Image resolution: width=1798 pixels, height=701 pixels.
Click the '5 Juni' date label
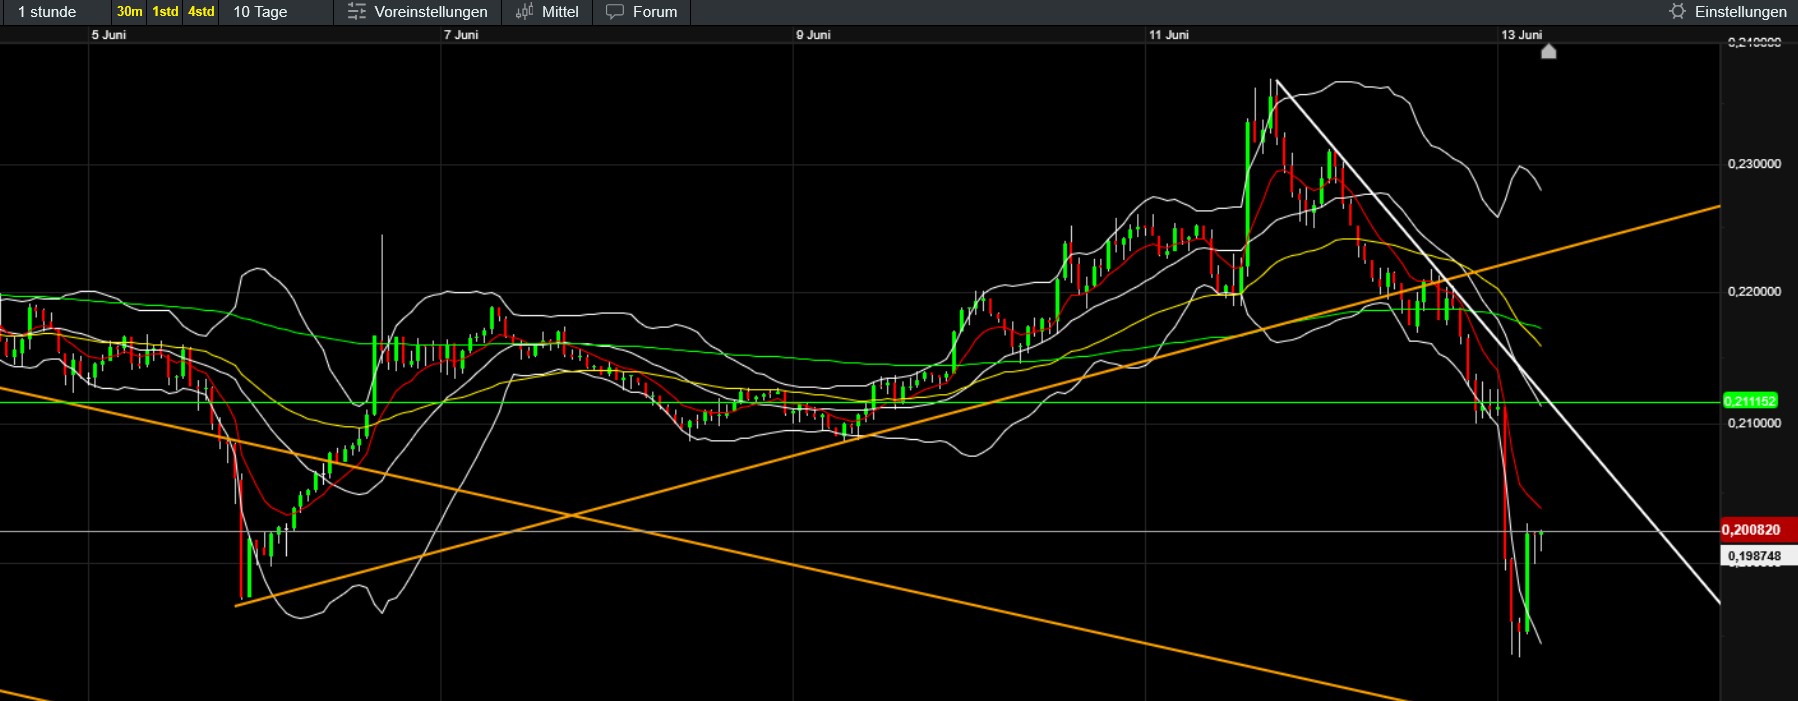pos(109,35)
